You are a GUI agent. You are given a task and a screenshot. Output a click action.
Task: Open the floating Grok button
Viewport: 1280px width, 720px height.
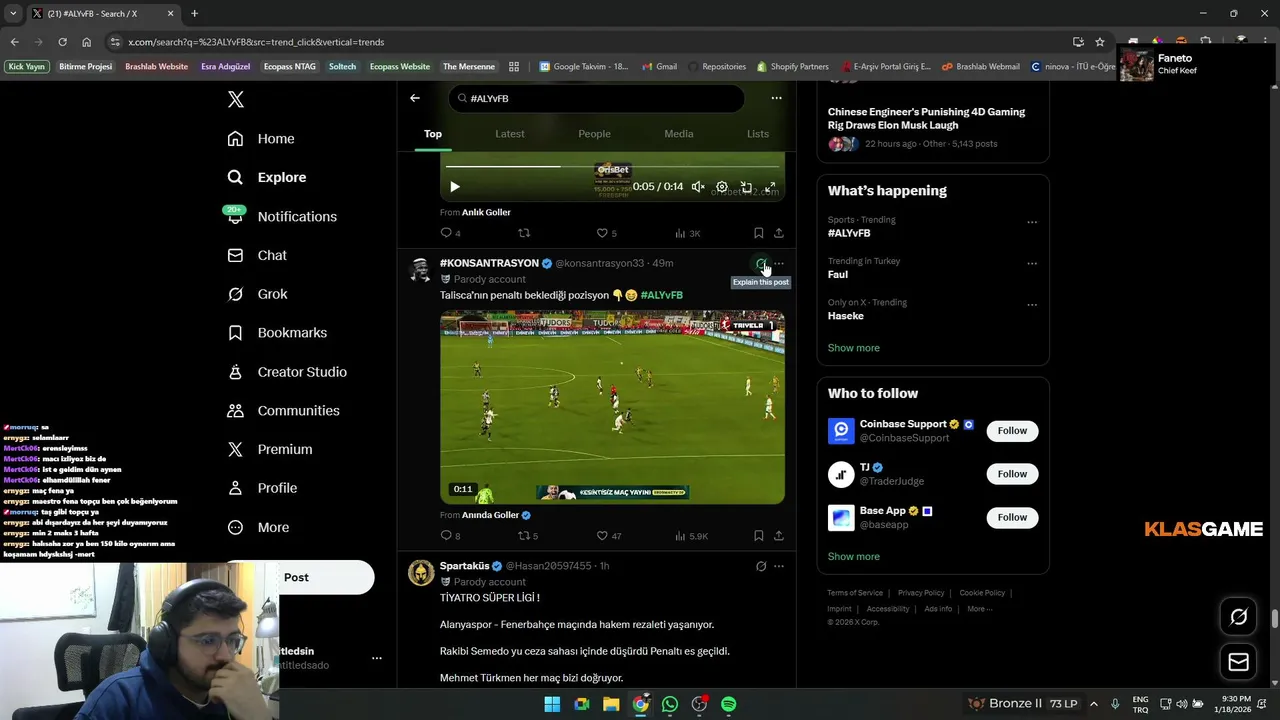1238,617
